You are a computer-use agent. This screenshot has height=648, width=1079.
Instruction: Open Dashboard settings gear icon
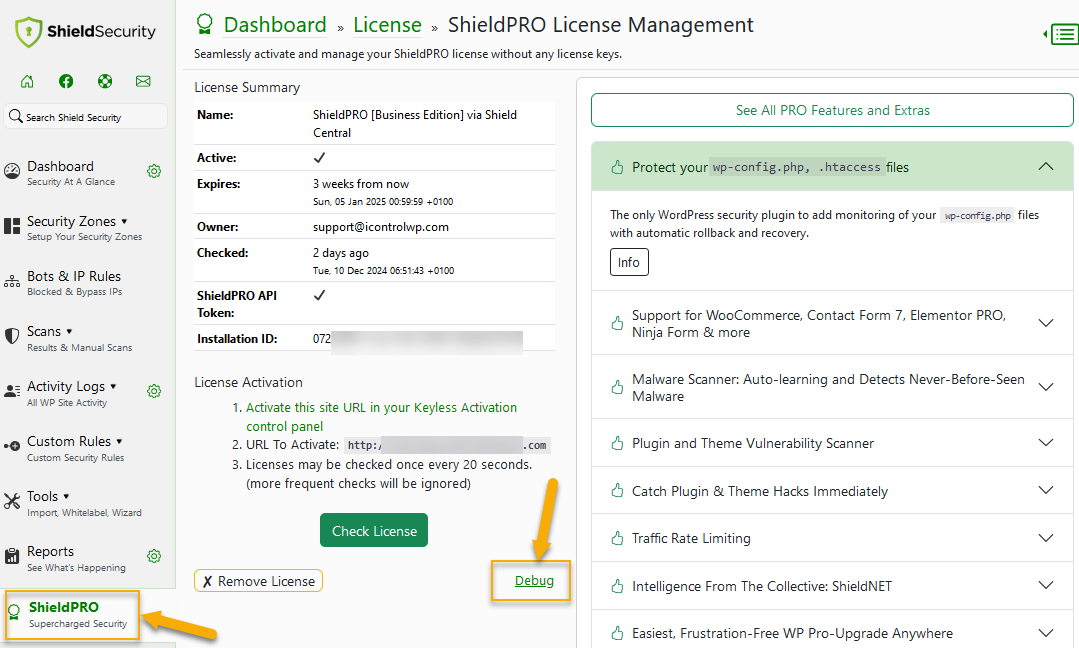point(154,171)
